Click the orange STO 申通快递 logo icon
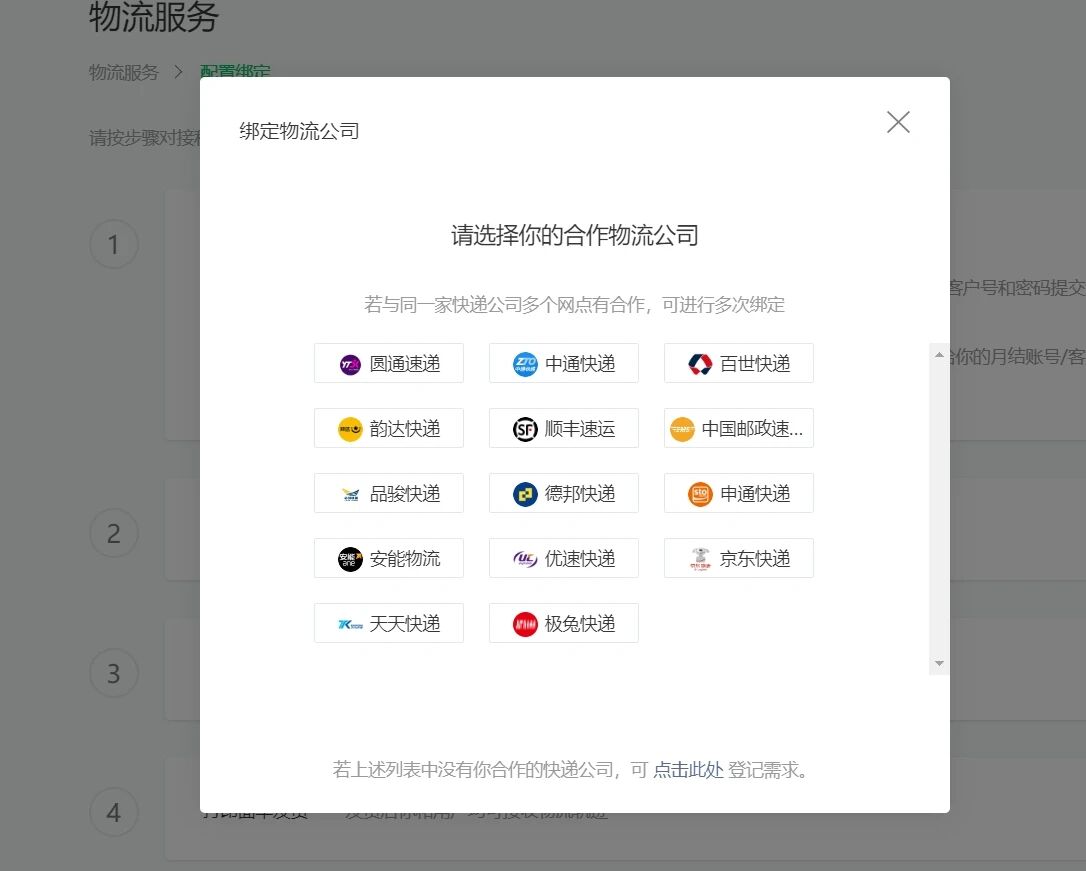Image resolution: width=1086 pixels, height=871 pixels. (x=700, y=494)
